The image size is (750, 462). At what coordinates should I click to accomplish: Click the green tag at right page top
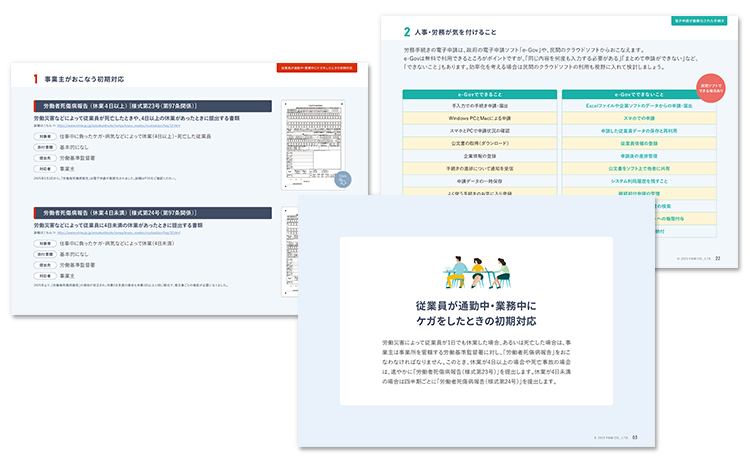[699, 21]
